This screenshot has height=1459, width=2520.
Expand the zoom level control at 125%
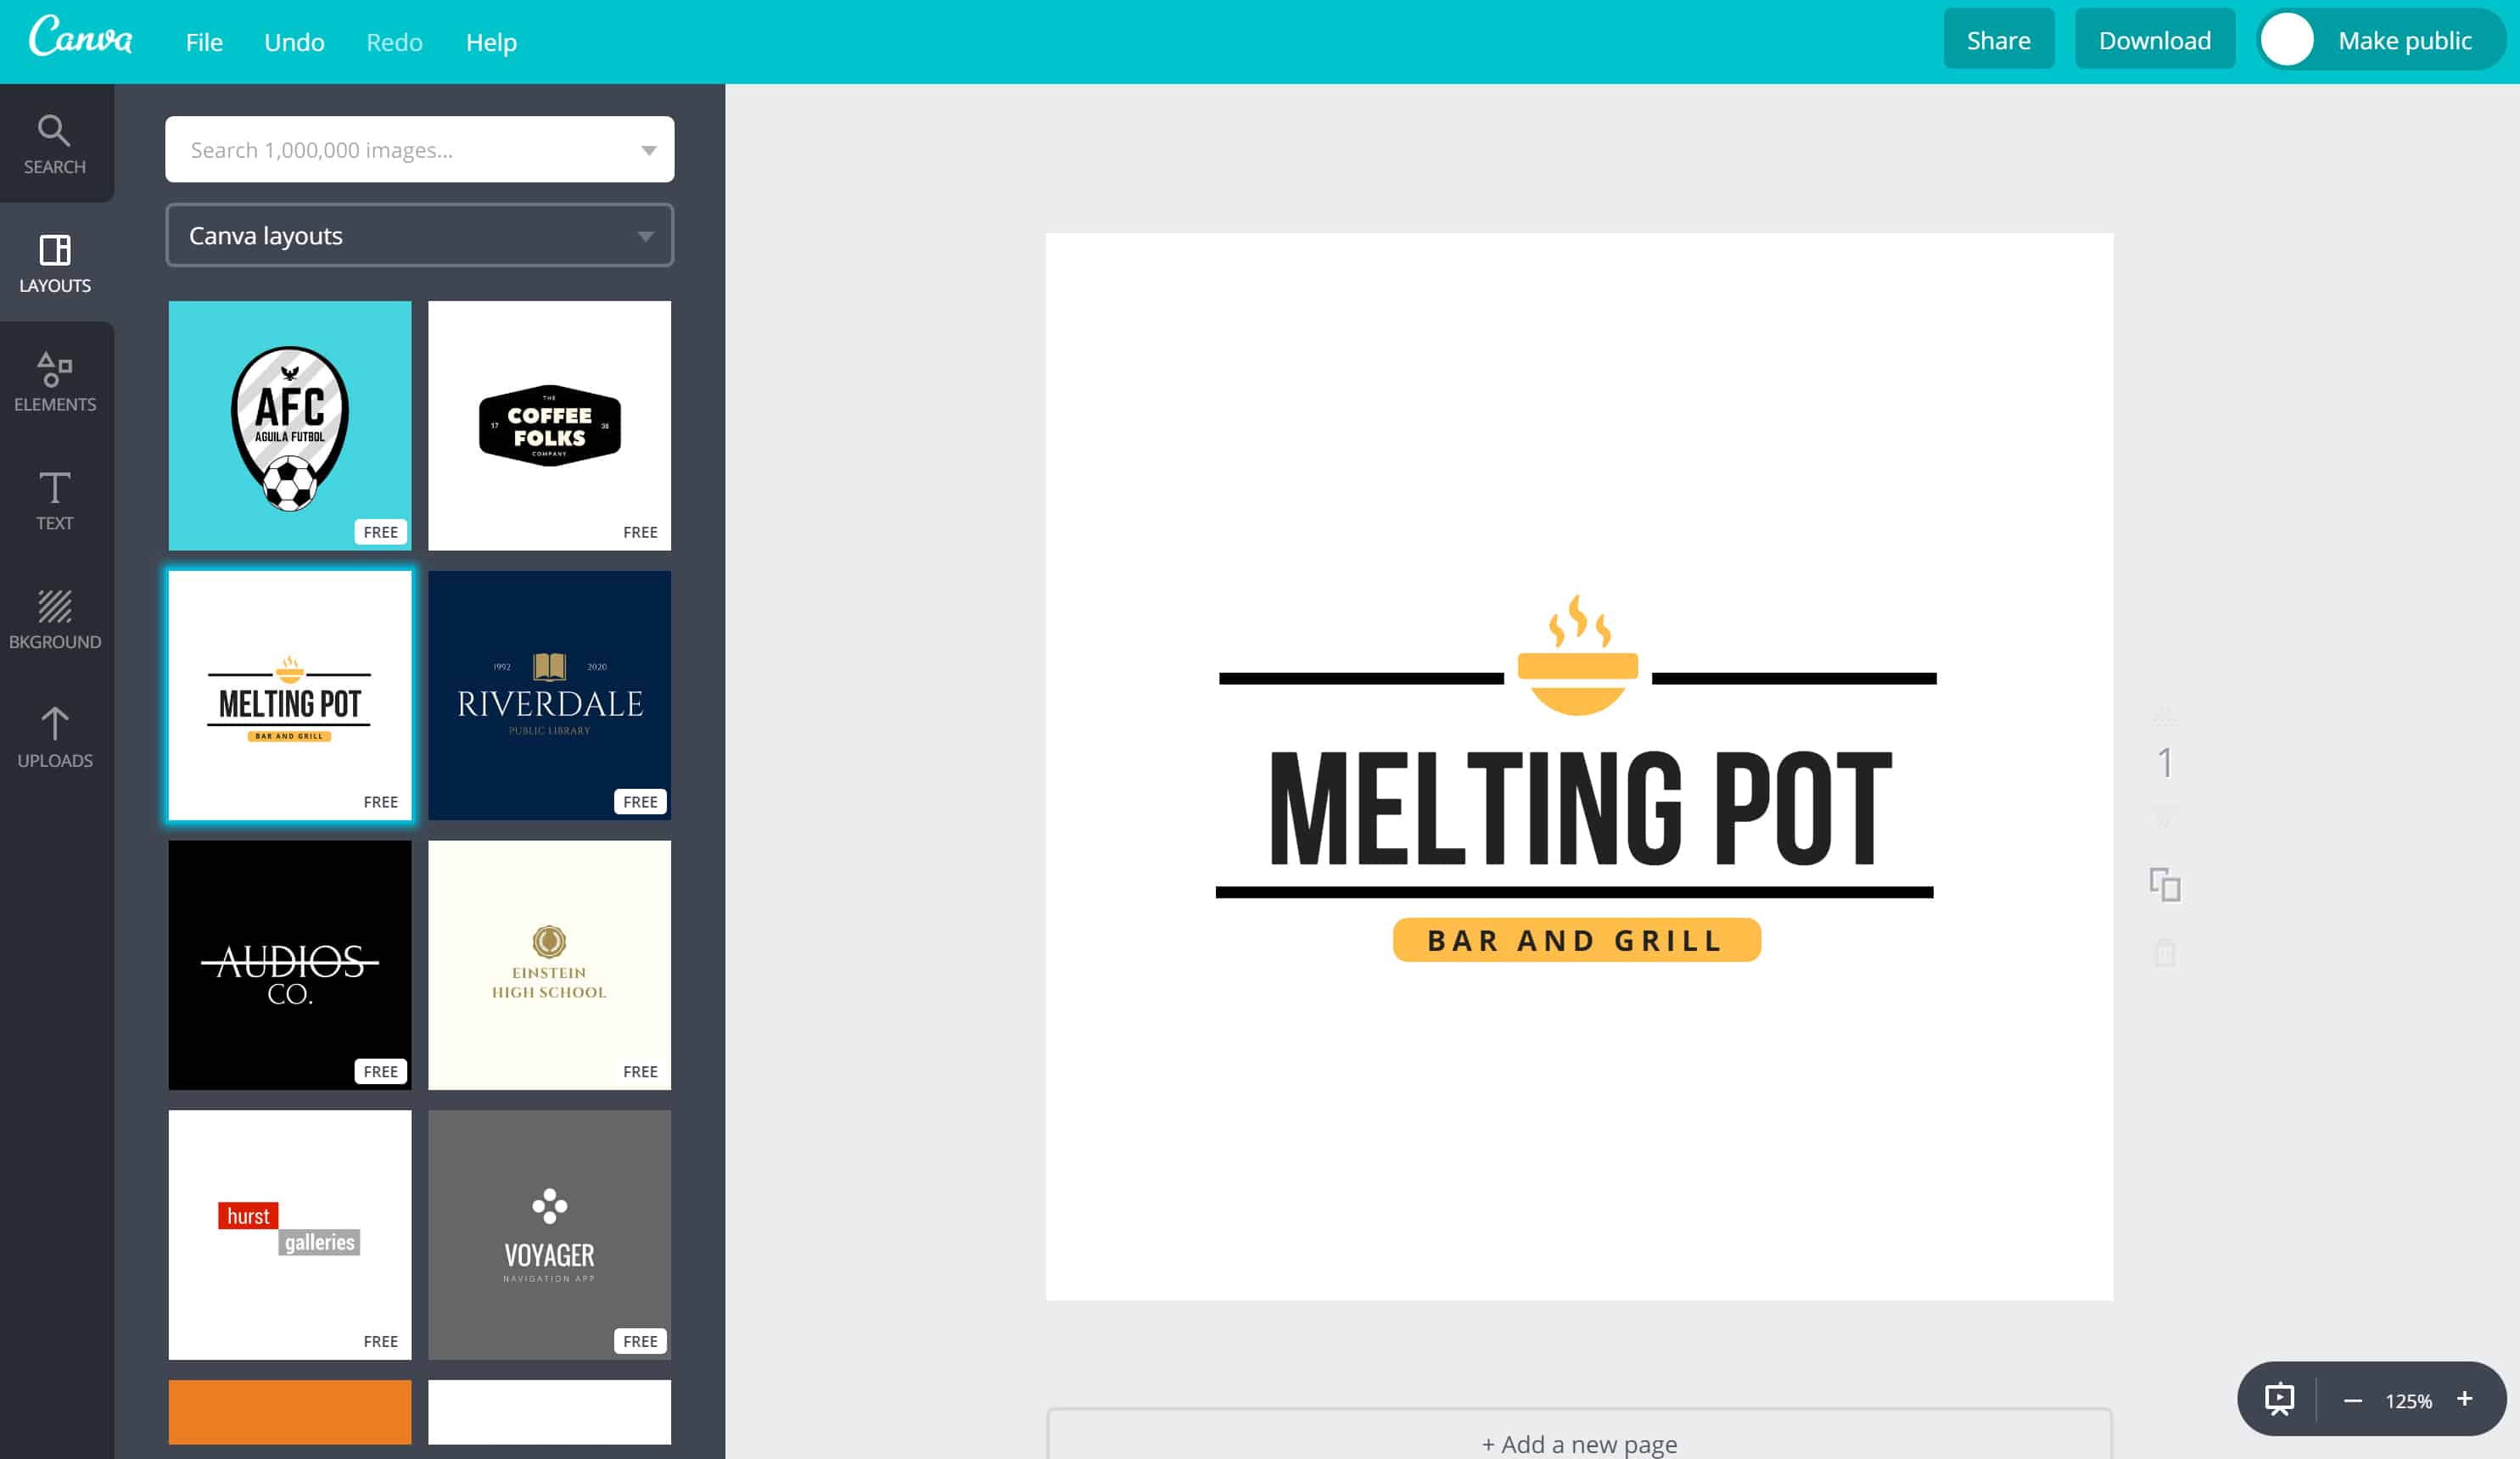tap(2409, 1398)
